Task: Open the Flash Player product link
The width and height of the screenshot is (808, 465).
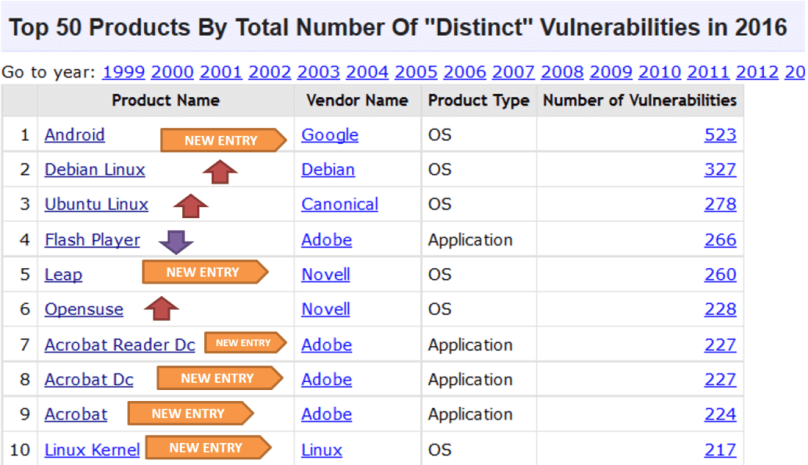Action: (92, 240)
